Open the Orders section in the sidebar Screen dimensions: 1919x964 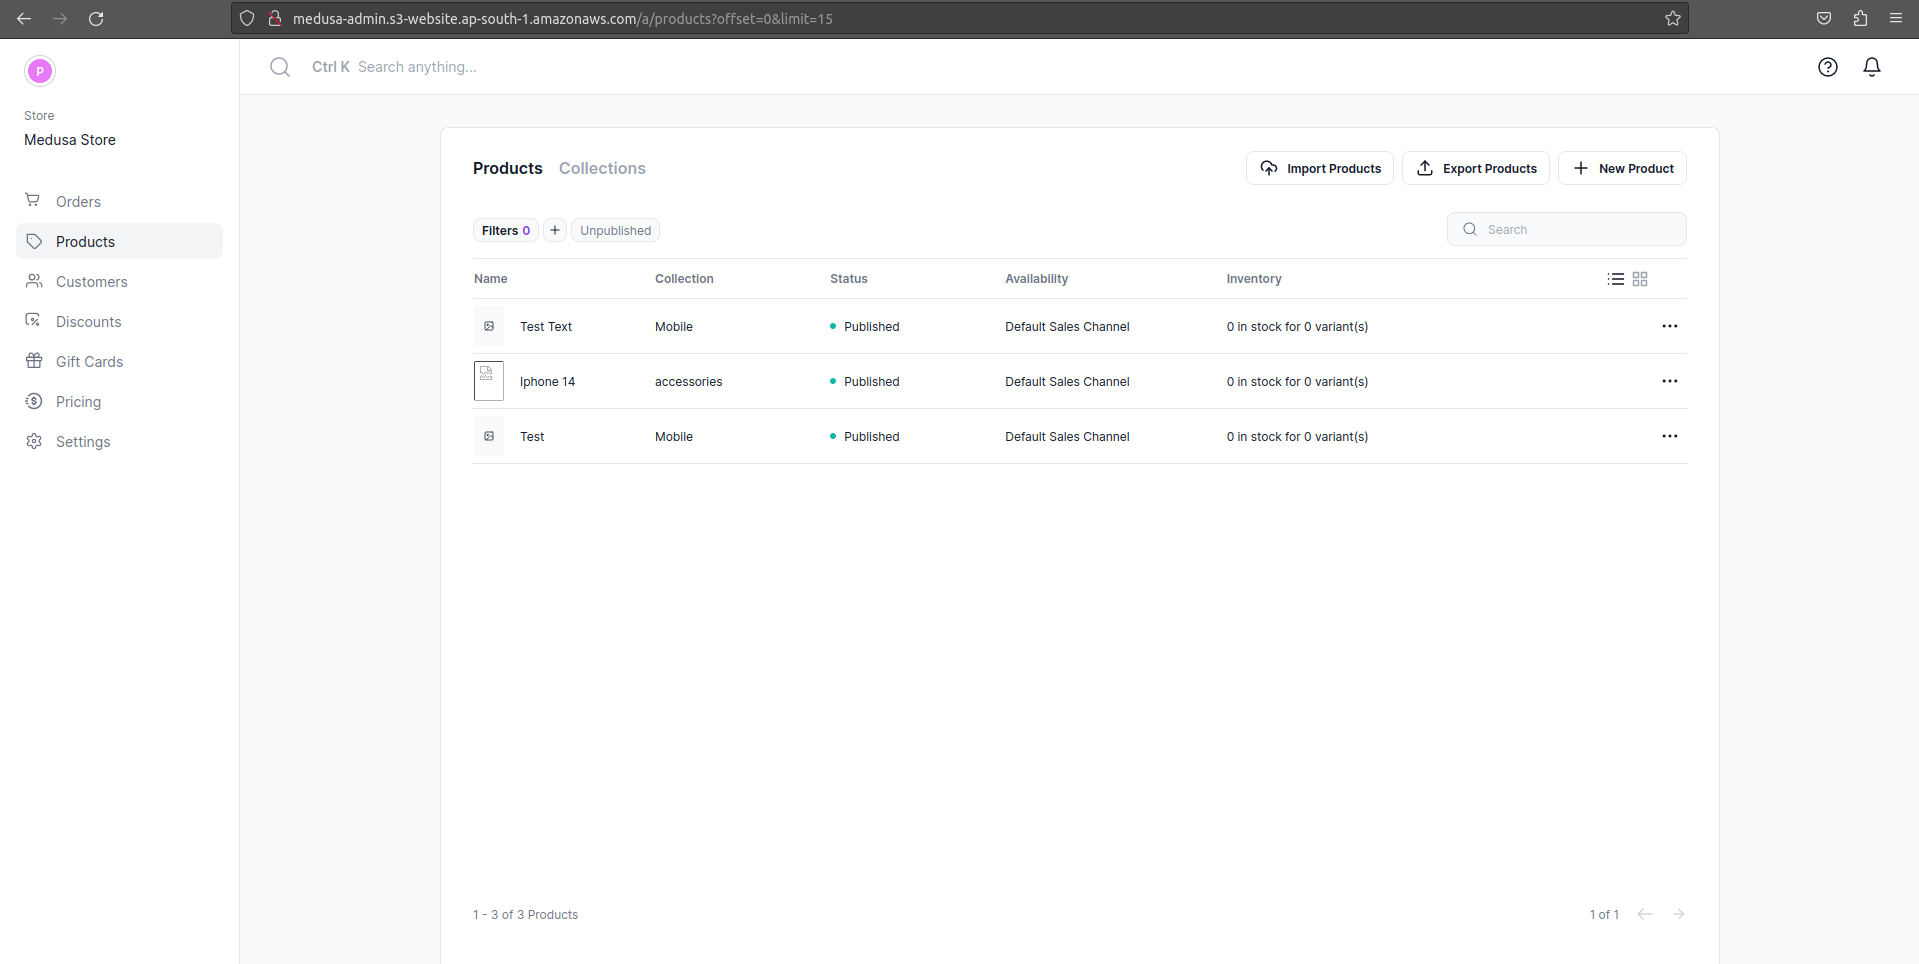pos(79,201)
